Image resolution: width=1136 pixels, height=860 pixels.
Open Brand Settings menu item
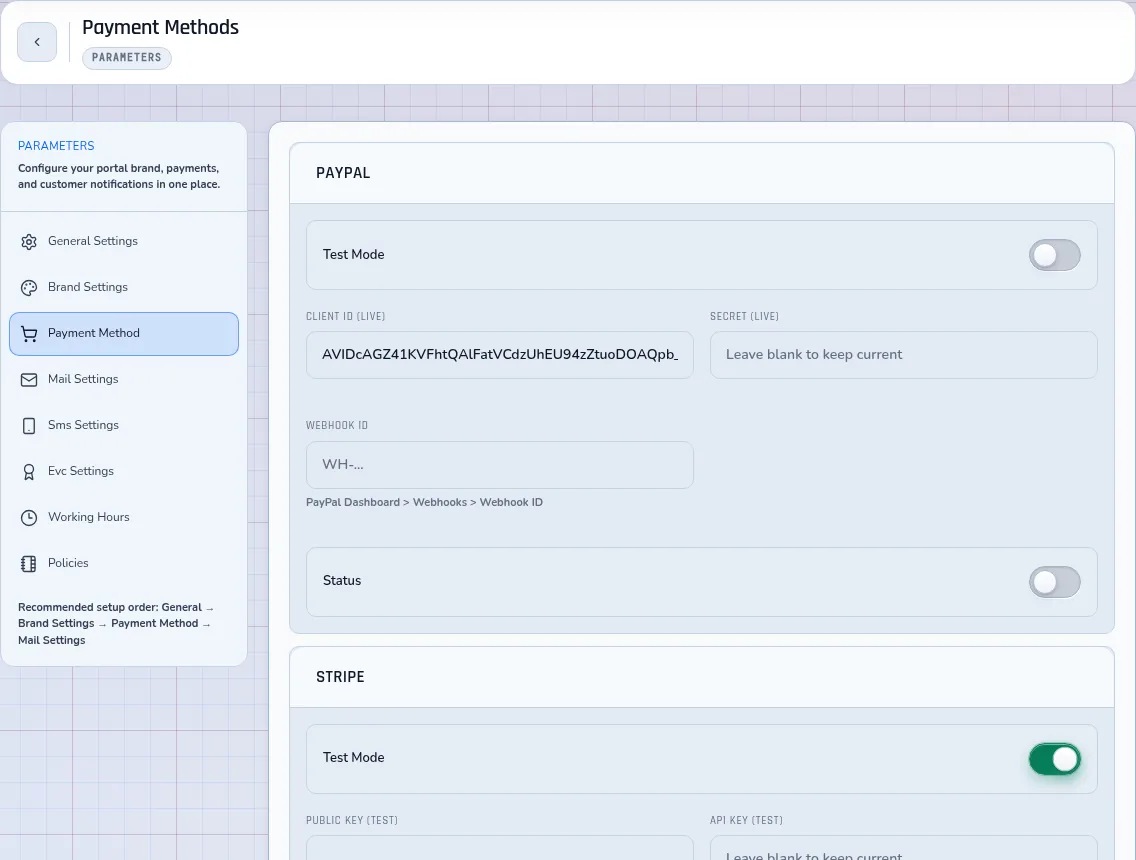click(x=124, y=288)
